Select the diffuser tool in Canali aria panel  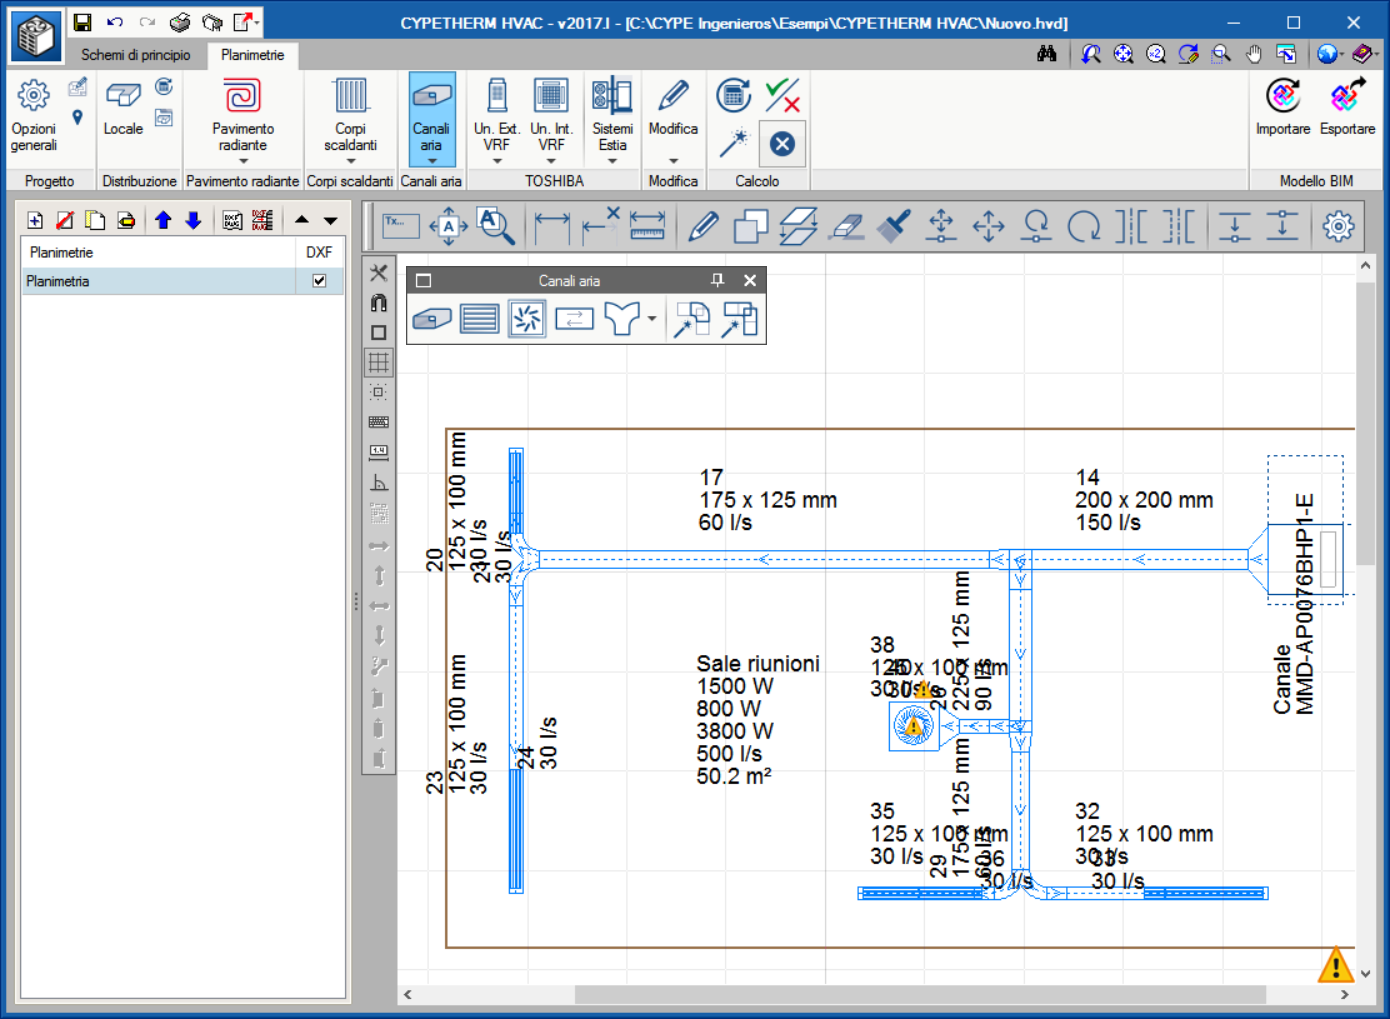527,319
